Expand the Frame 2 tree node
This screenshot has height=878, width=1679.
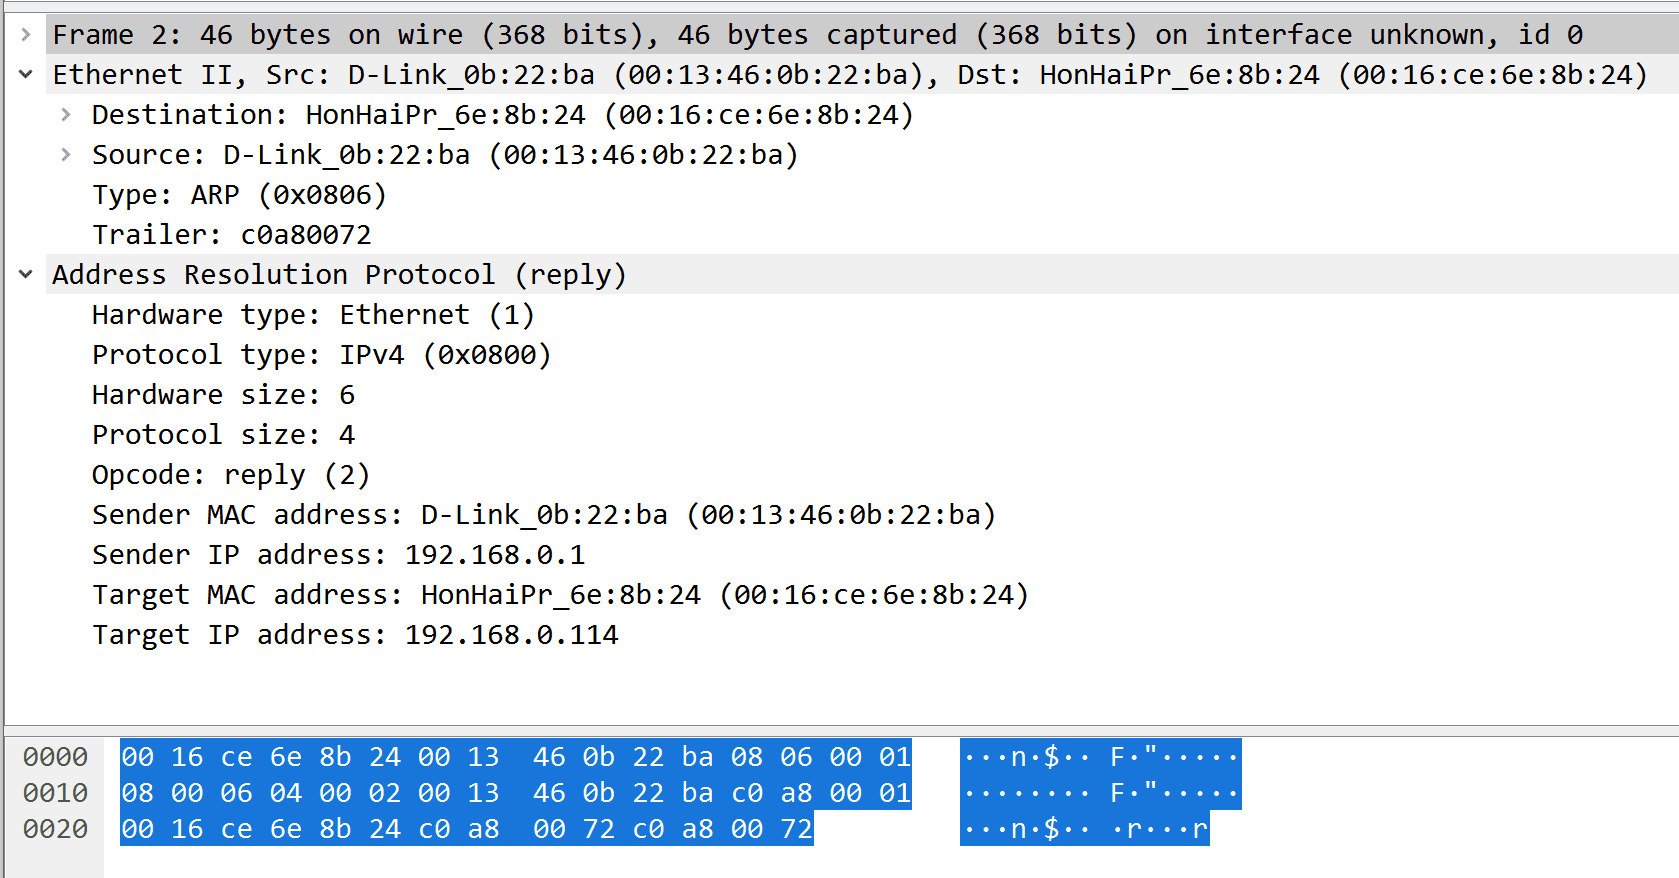click(x=26, y=35)
